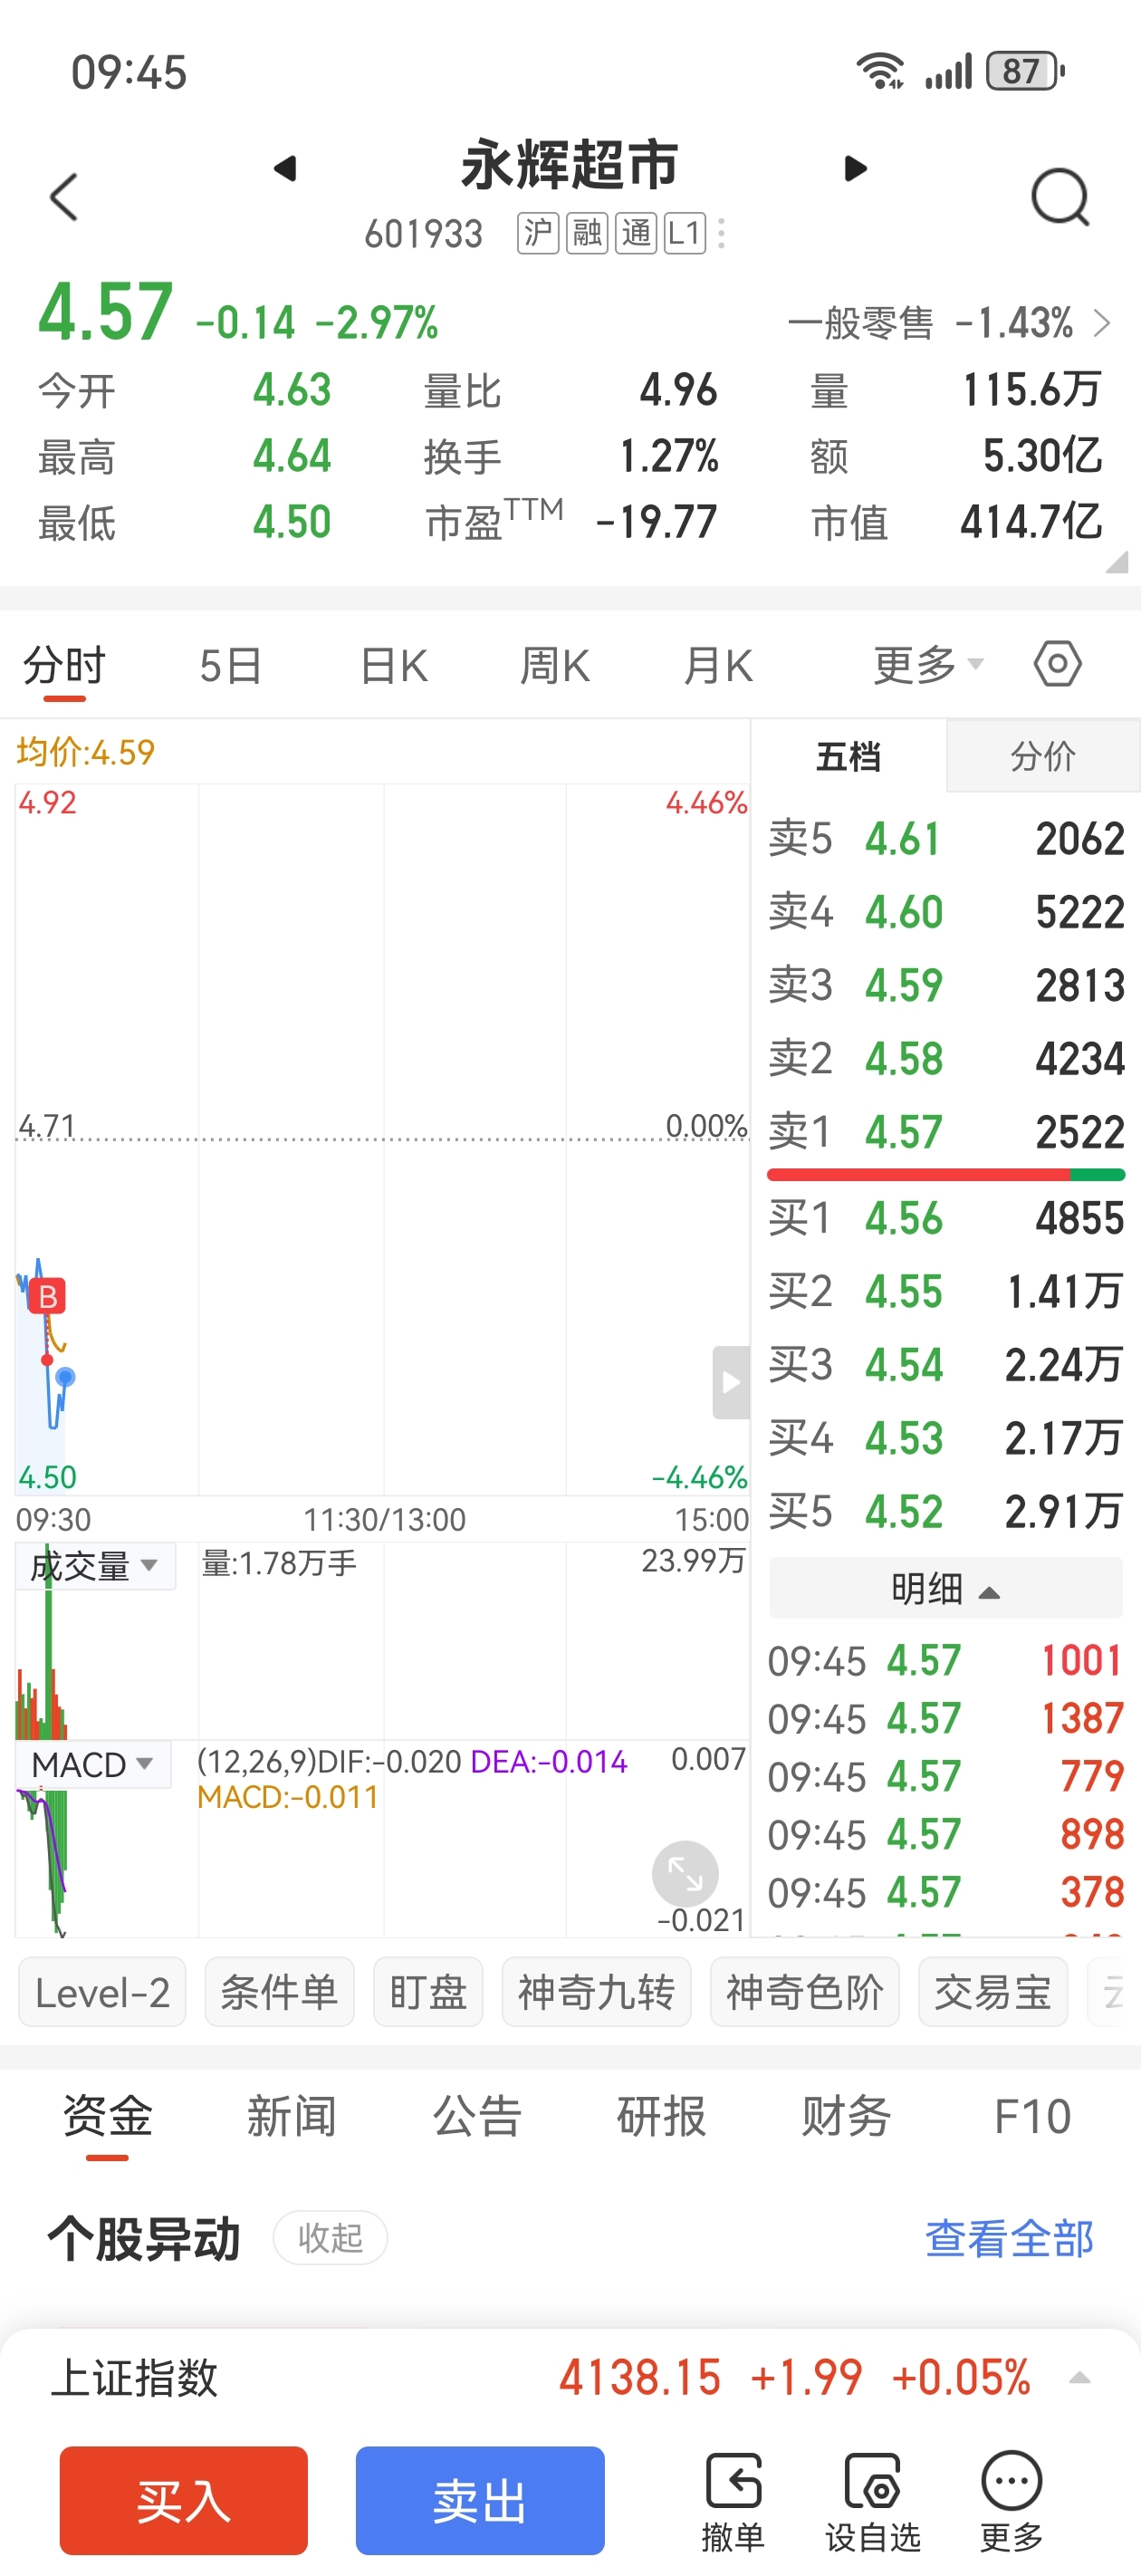Open the 财务 tab
This screenshot has height=2576, width=1141.
click(846, 2116)
